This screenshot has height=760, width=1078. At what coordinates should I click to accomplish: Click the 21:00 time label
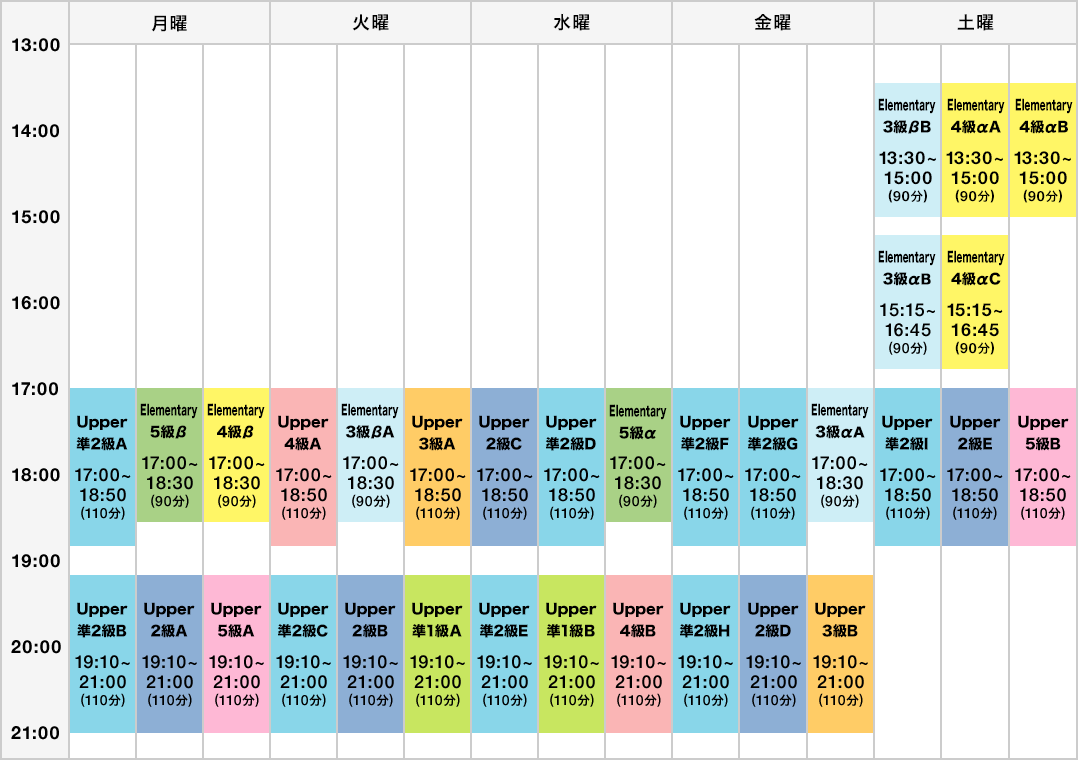[x=35, y=732]
